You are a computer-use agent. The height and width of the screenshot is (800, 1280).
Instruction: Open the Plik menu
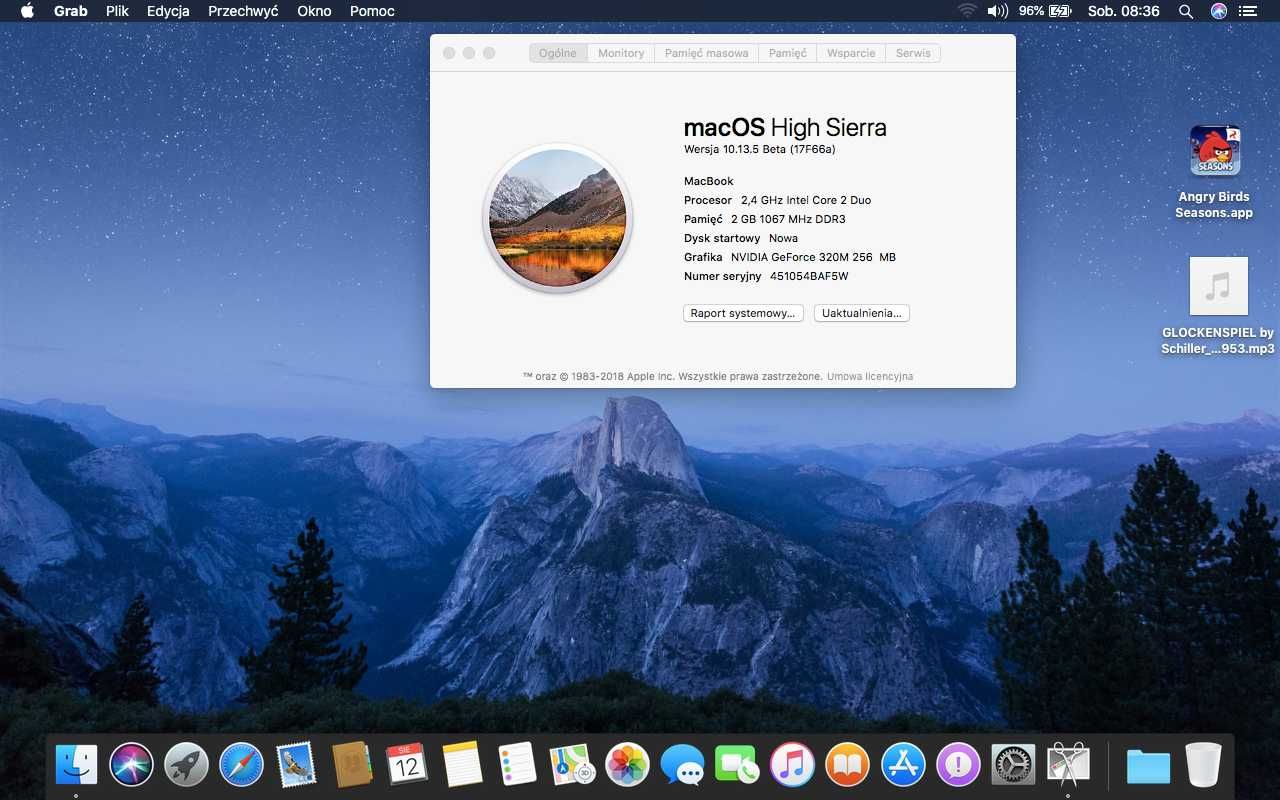117,11
